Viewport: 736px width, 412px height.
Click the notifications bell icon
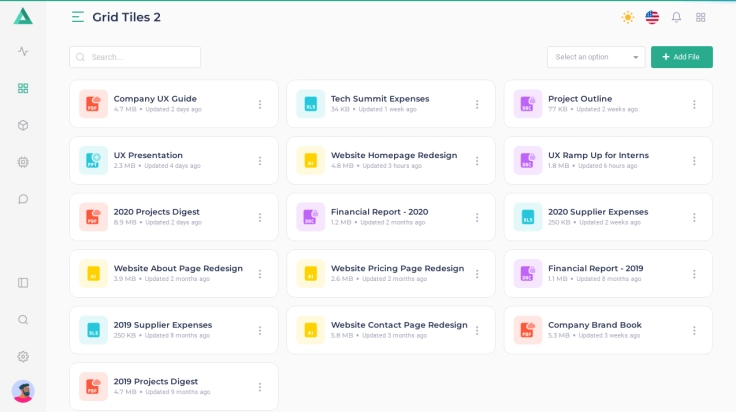click(676, 17)
